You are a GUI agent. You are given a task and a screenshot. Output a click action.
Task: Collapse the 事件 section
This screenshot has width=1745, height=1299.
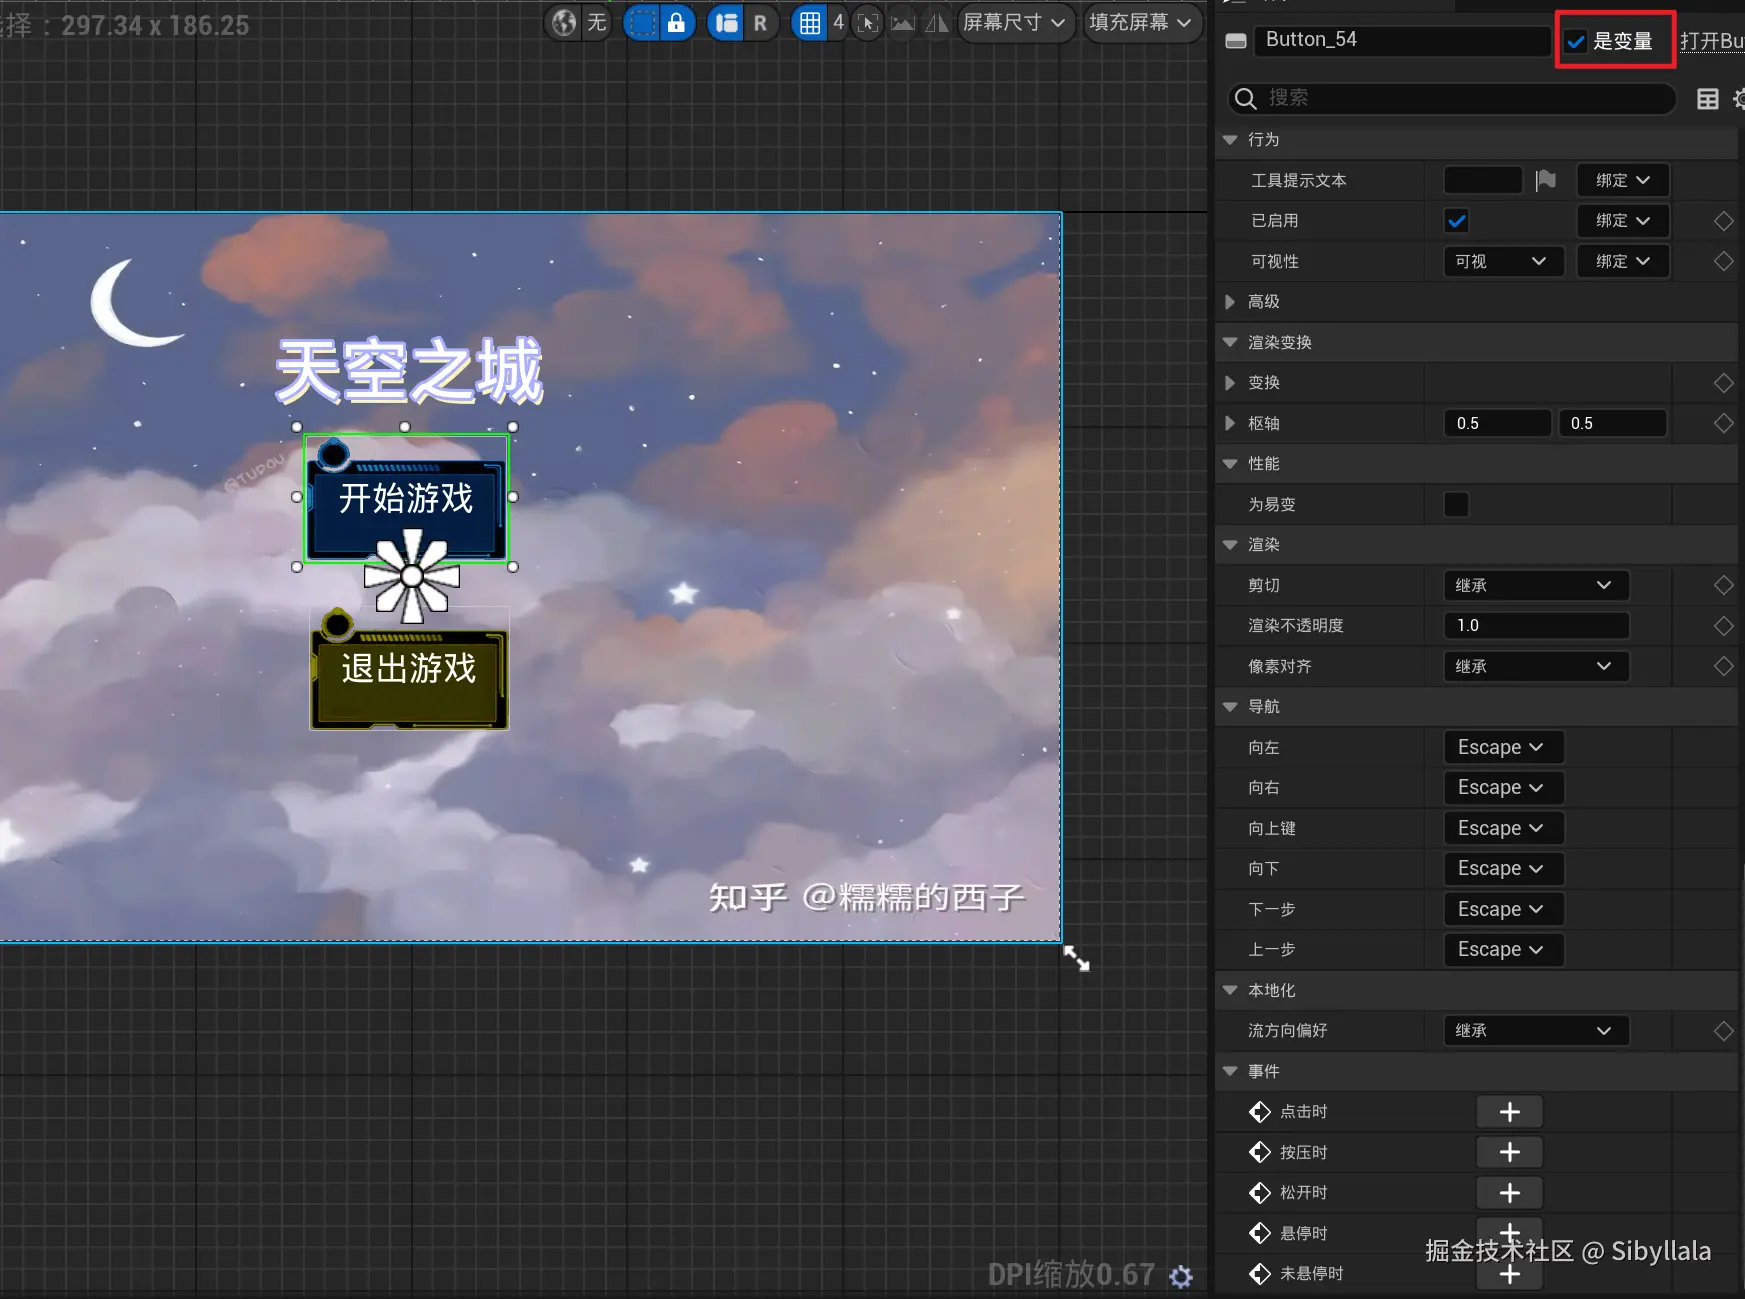[x=1230, y=1071]
